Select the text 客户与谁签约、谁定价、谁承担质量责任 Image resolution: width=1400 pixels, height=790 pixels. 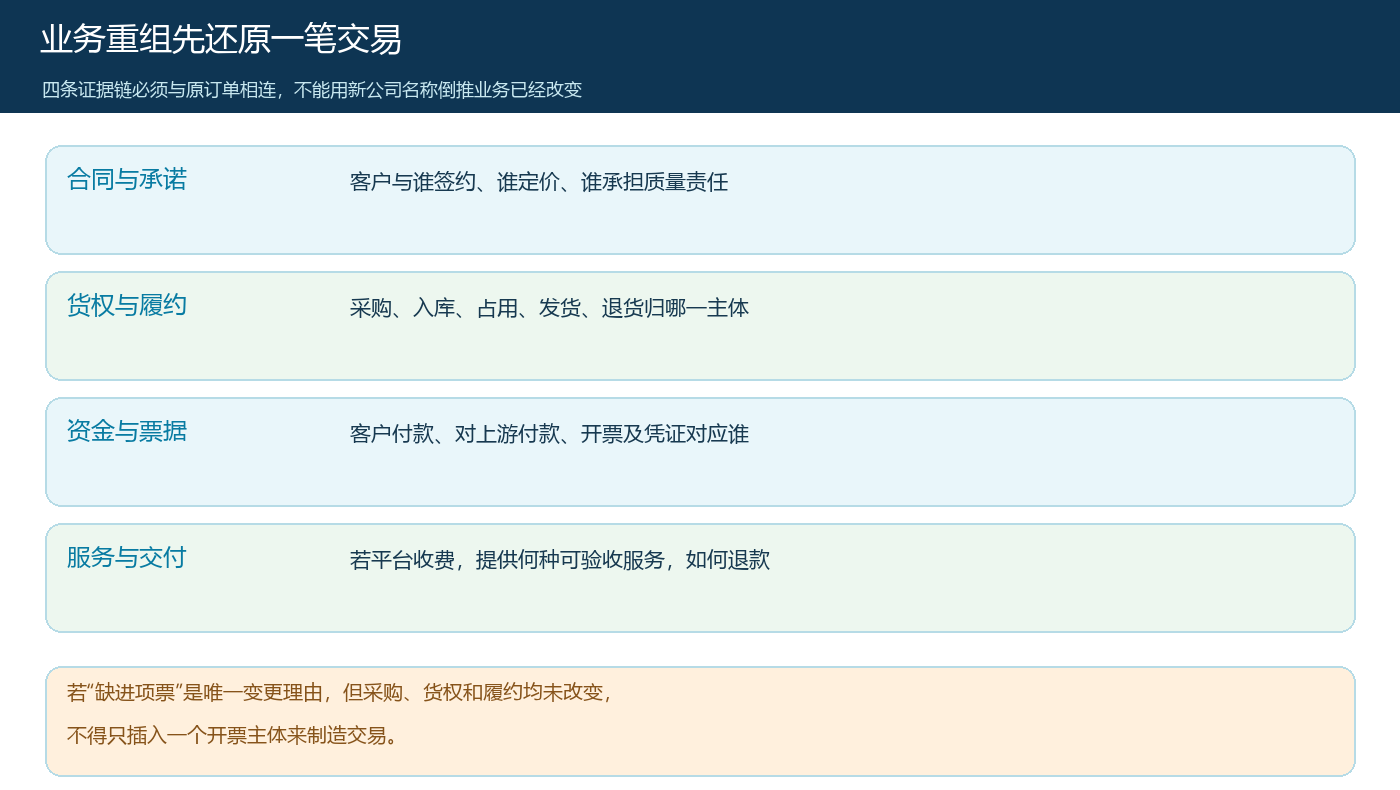tap(539, 182)
